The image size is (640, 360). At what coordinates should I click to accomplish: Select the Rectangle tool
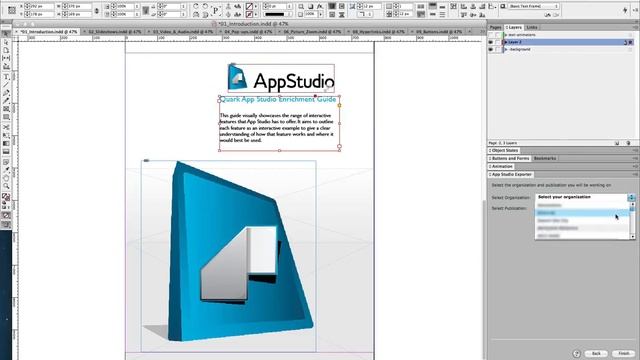6,117
